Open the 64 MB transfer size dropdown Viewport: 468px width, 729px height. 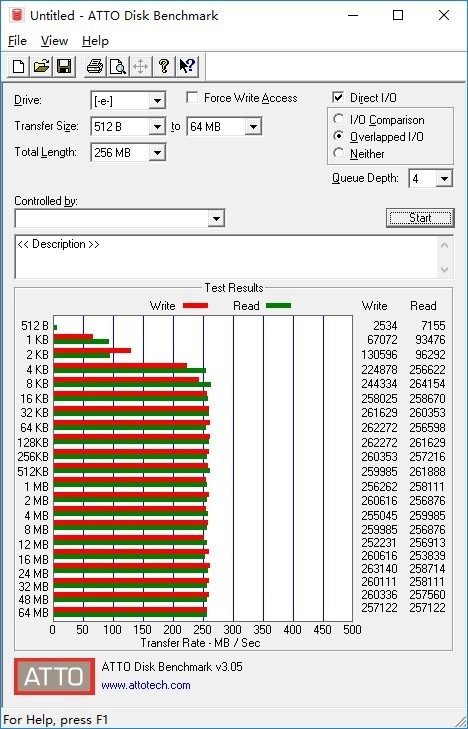pyautogui.click(x=253, y=126)
